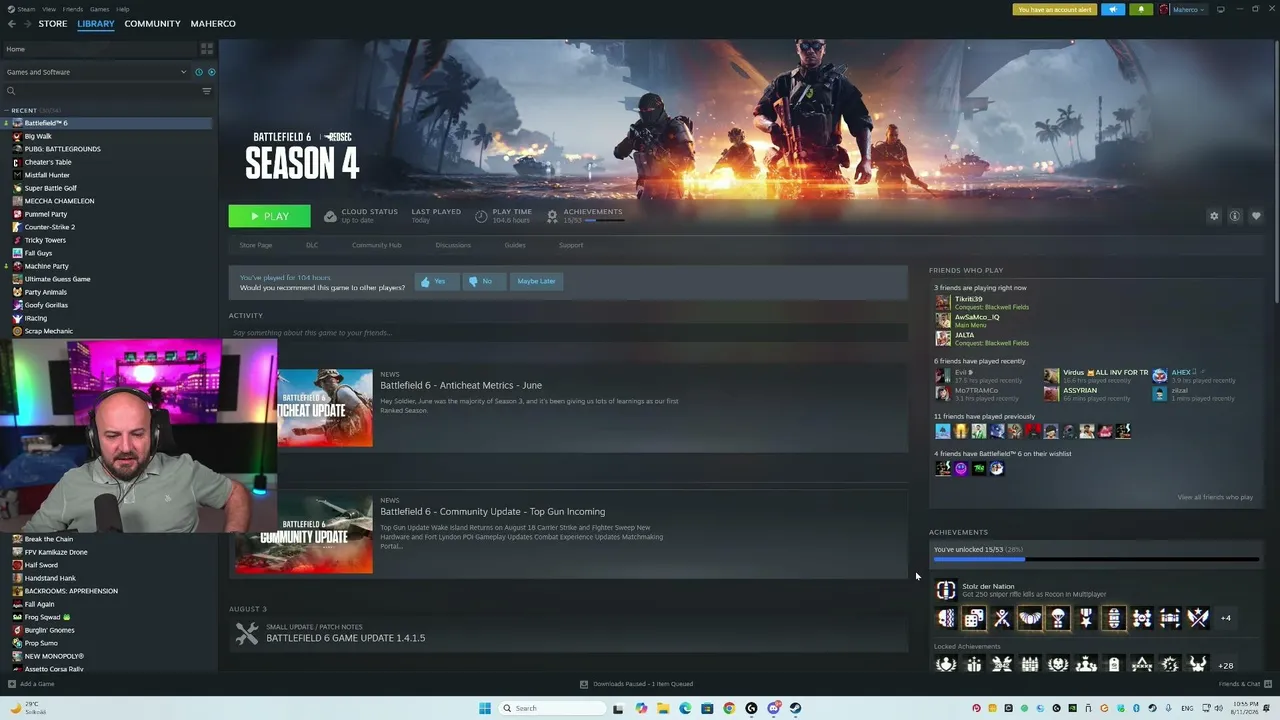Select Big Walk in the library
This screenshot has width=1280, height=720.
coord(38,136)
